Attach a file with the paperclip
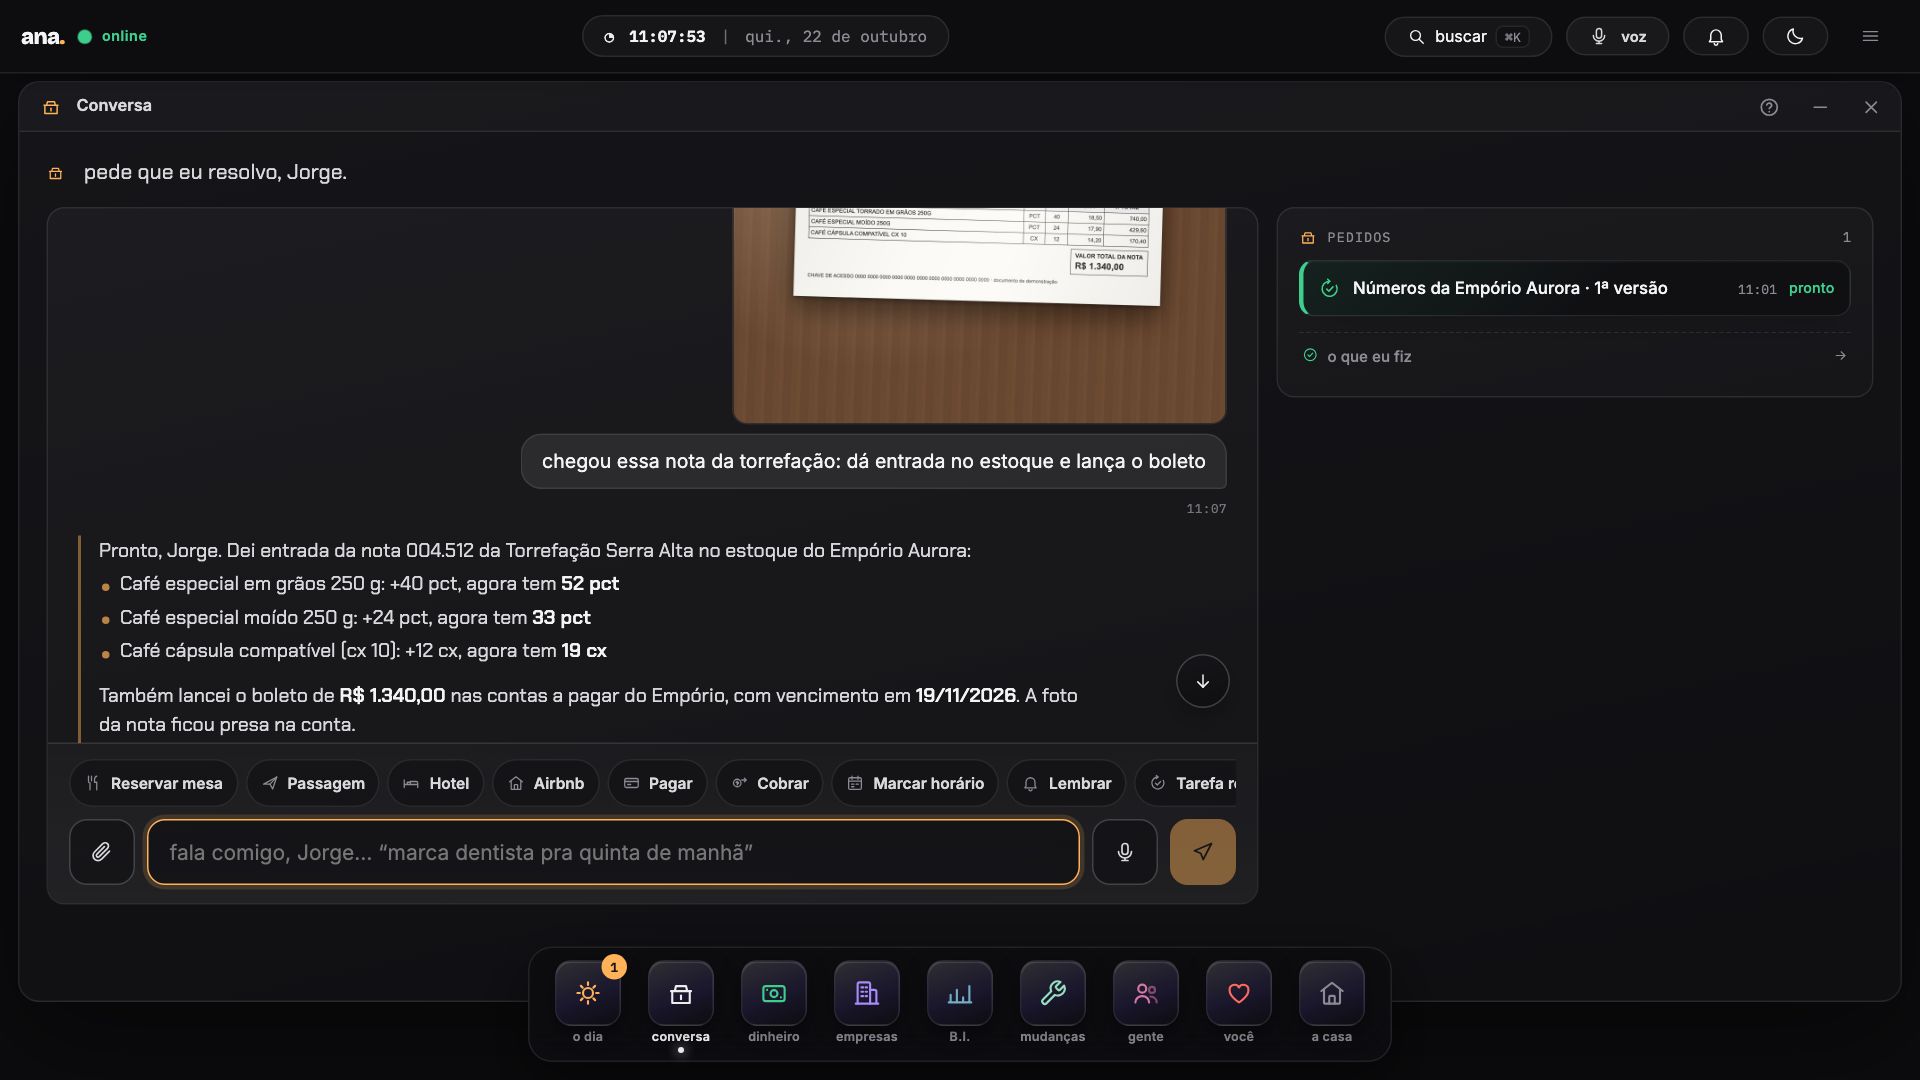The width and height of the screenshot is (1920, 1080). tap(101, 852)
